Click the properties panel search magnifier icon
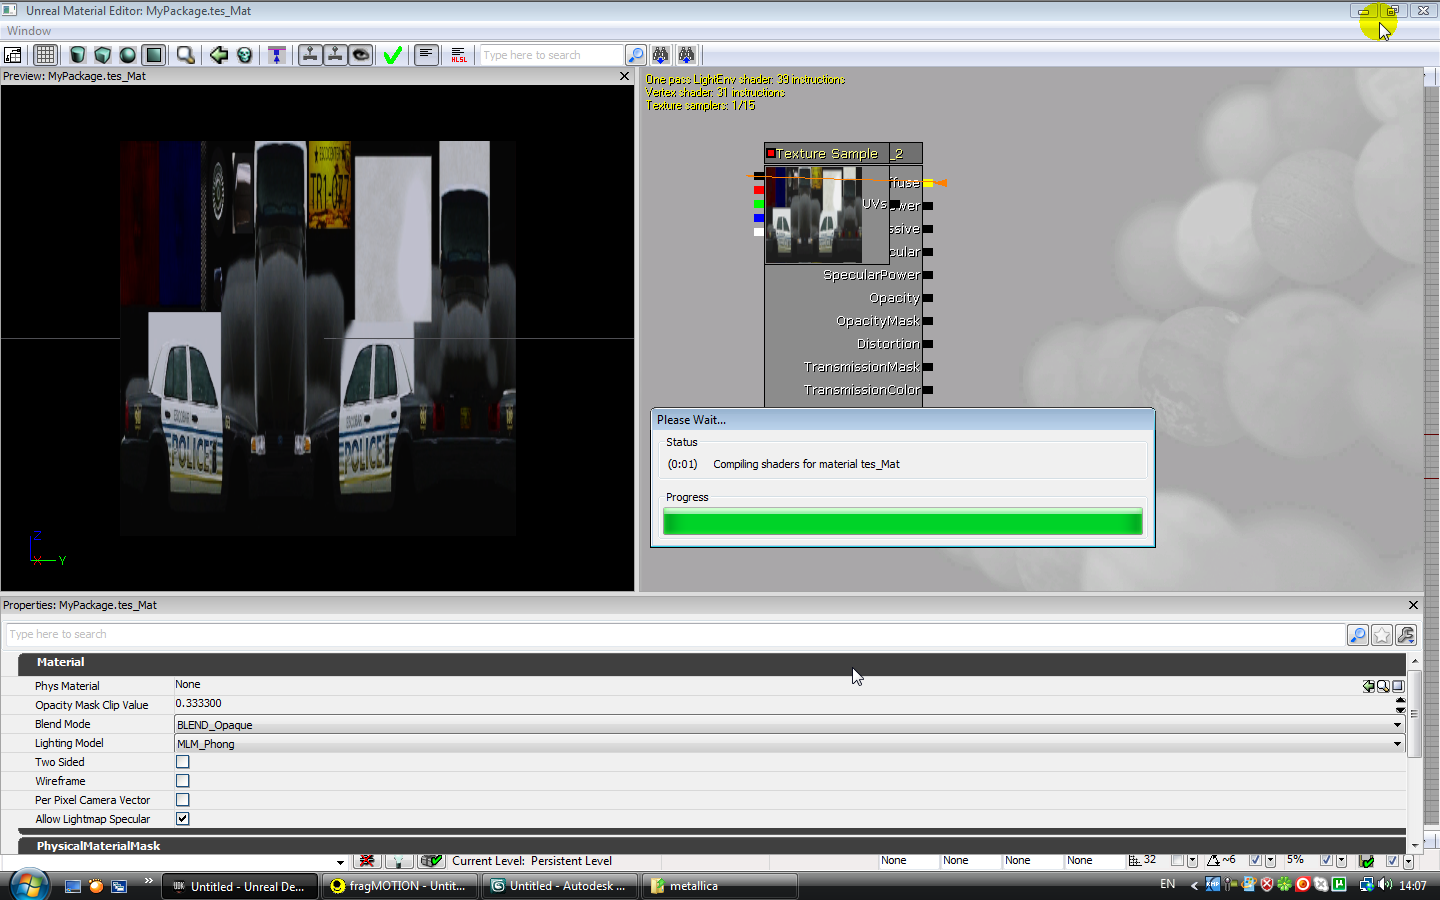This screenshot has width=1440, height=900. 1358,635
